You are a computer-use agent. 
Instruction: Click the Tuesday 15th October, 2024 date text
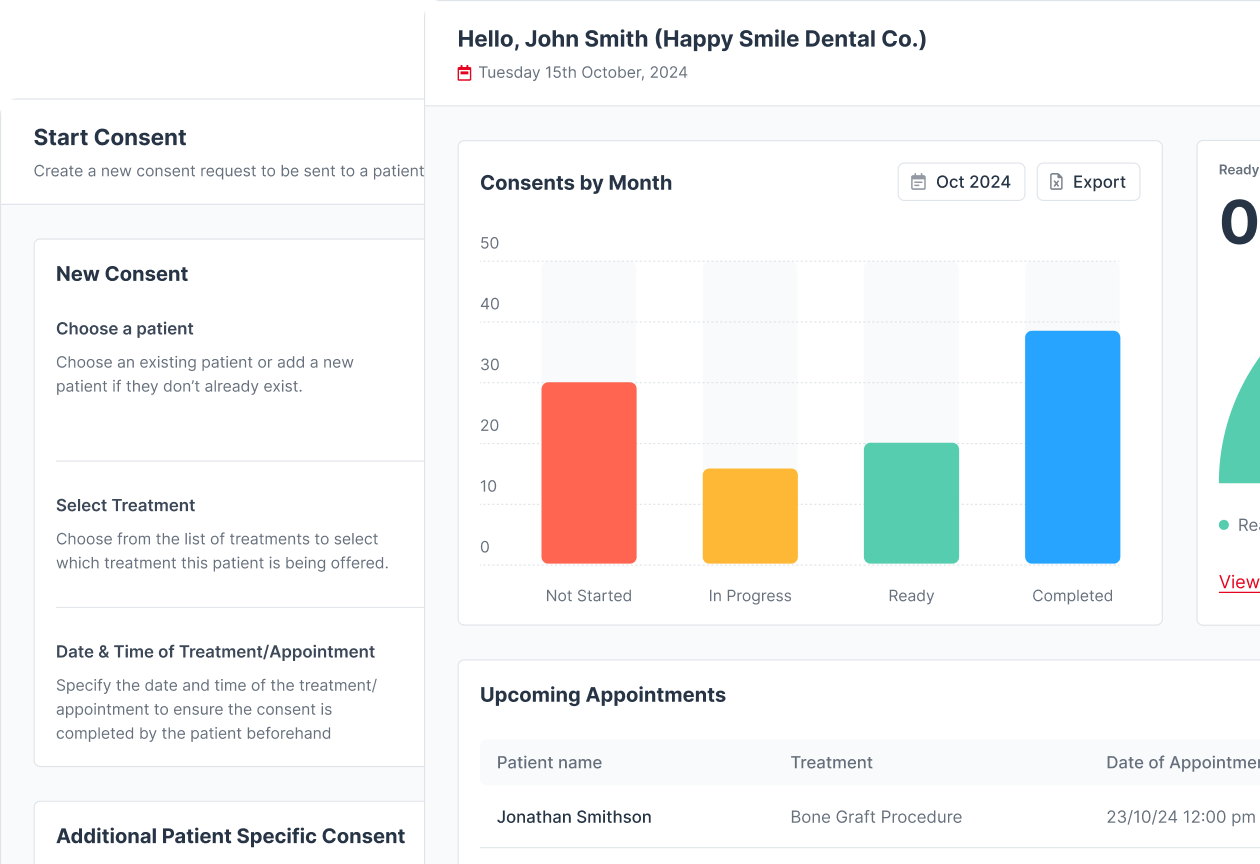tap(583, 72)
